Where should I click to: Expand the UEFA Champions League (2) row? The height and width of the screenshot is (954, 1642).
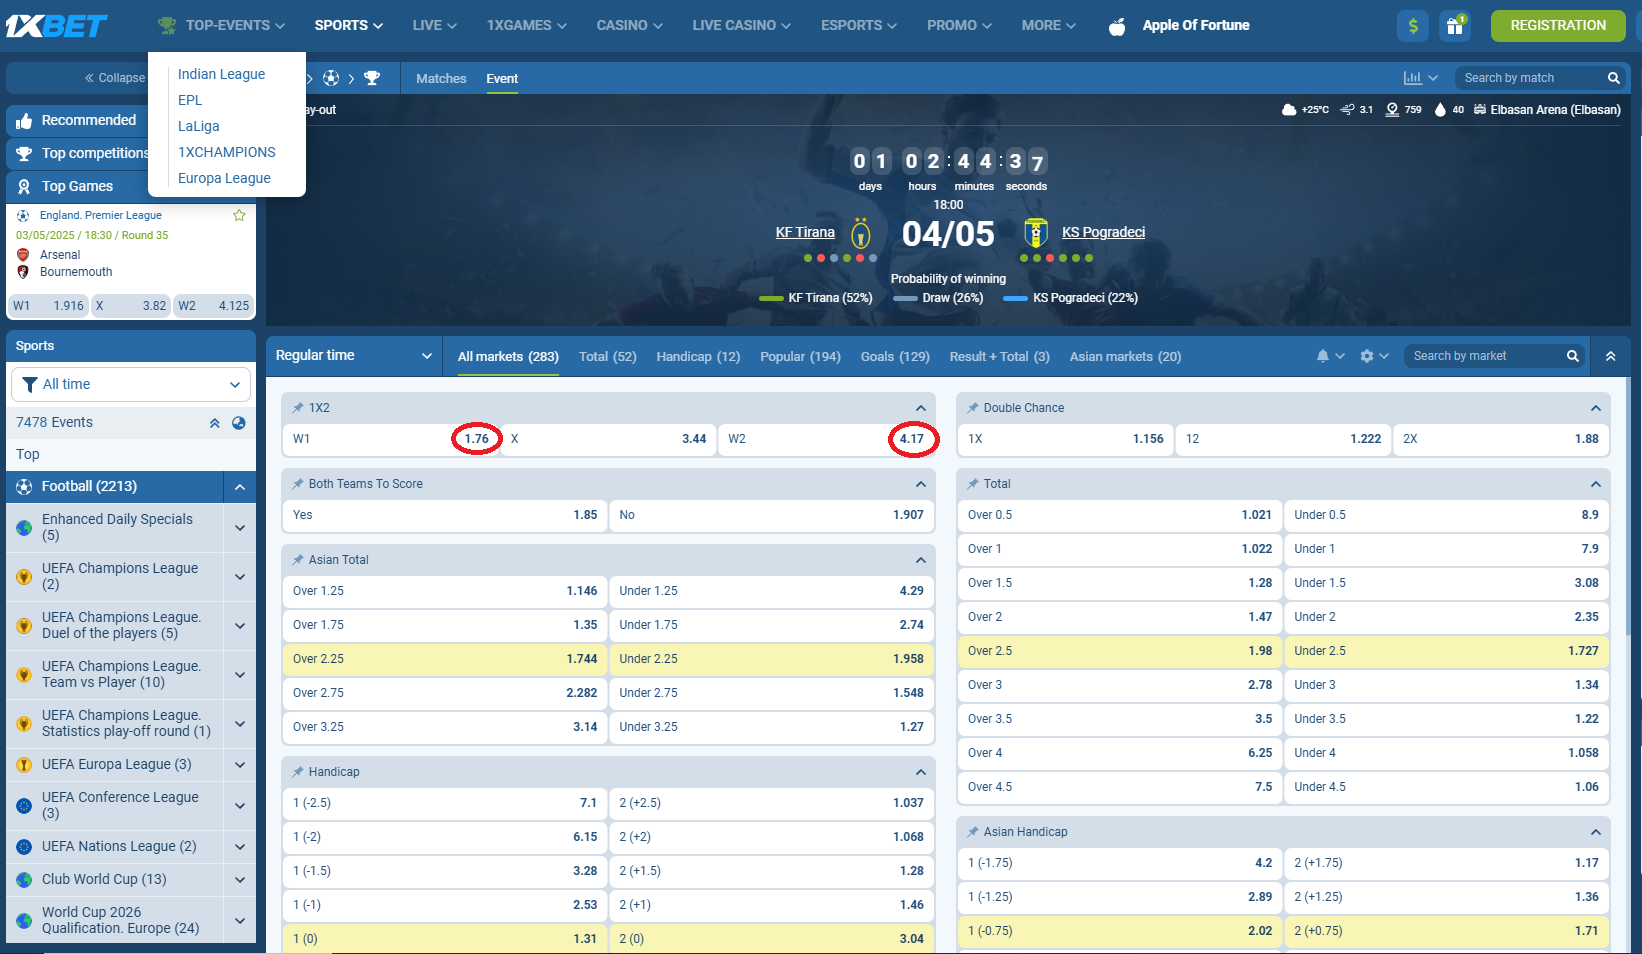coord(240,577)
